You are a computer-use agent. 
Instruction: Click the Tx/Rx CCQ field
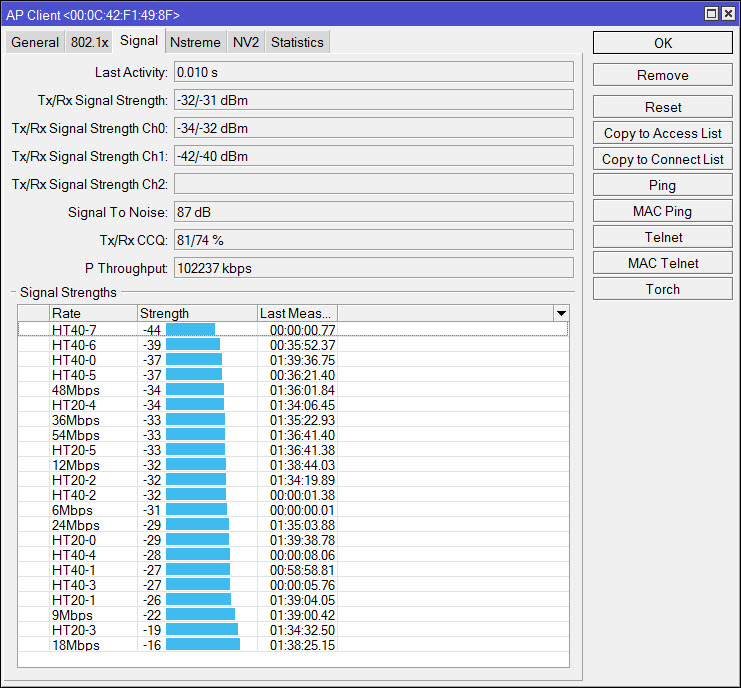[x=374, y=240]
